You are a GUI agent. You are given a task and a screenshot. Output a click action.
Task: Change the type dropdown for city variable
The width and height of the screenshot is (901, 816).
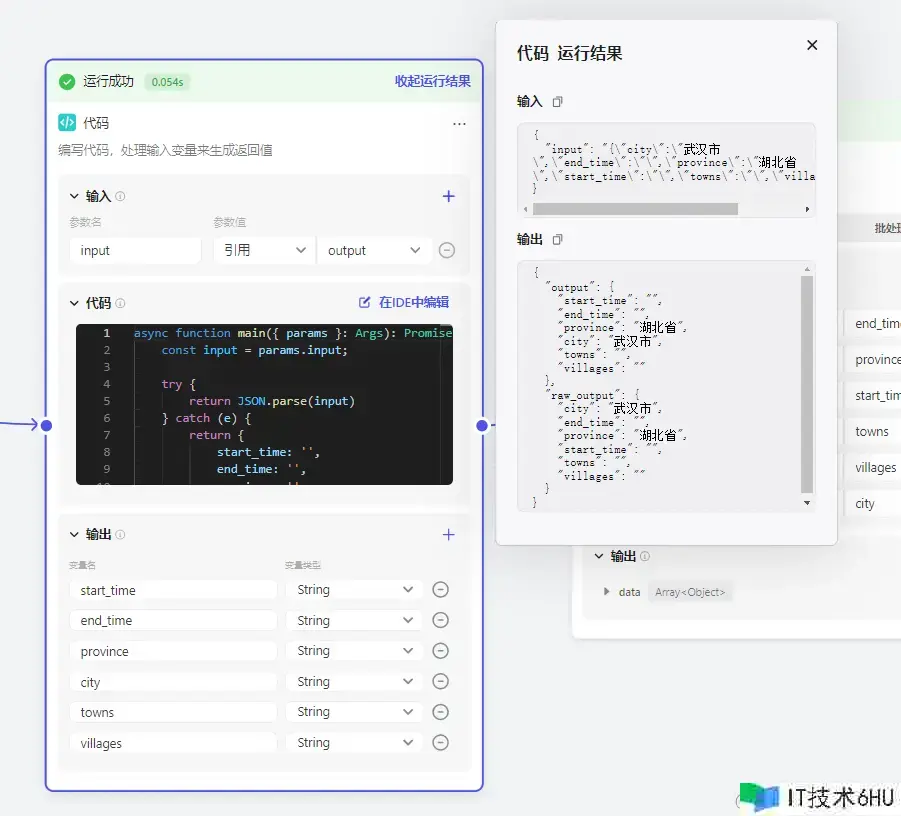pos(354,682)
